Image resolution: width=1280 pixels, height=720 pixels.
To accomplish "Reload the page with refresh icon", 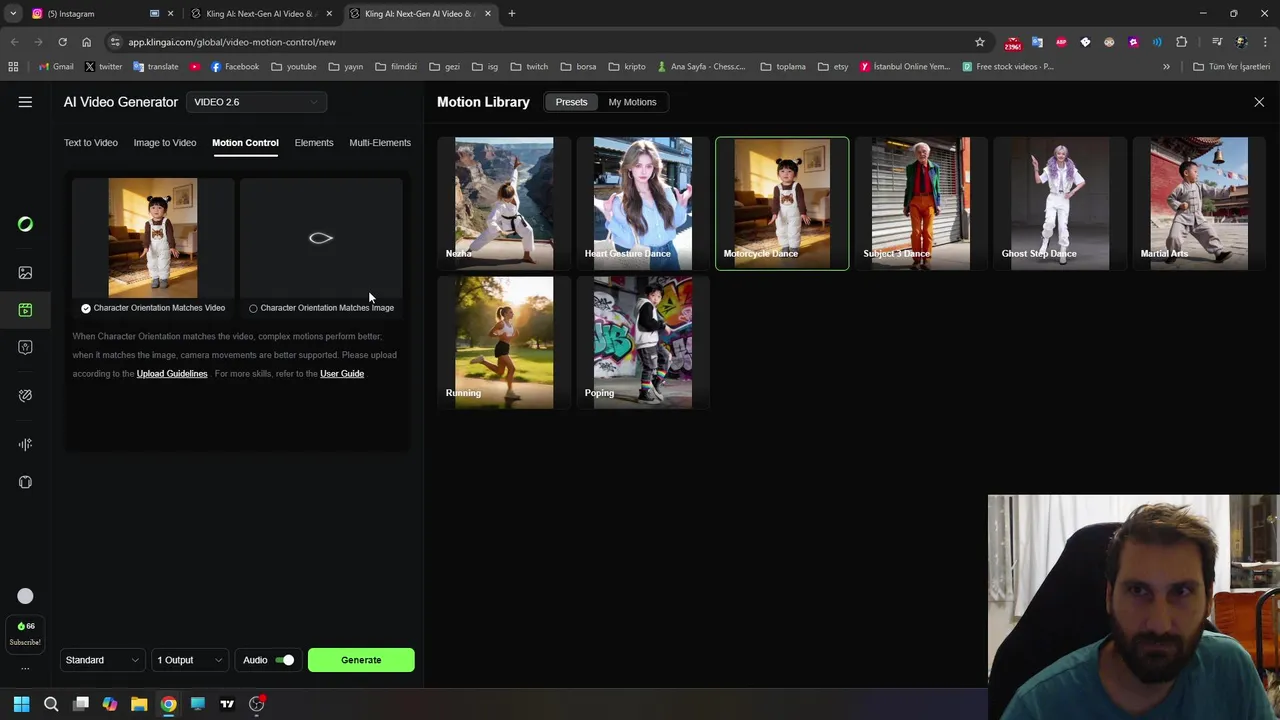I will [x=62, y=42].
